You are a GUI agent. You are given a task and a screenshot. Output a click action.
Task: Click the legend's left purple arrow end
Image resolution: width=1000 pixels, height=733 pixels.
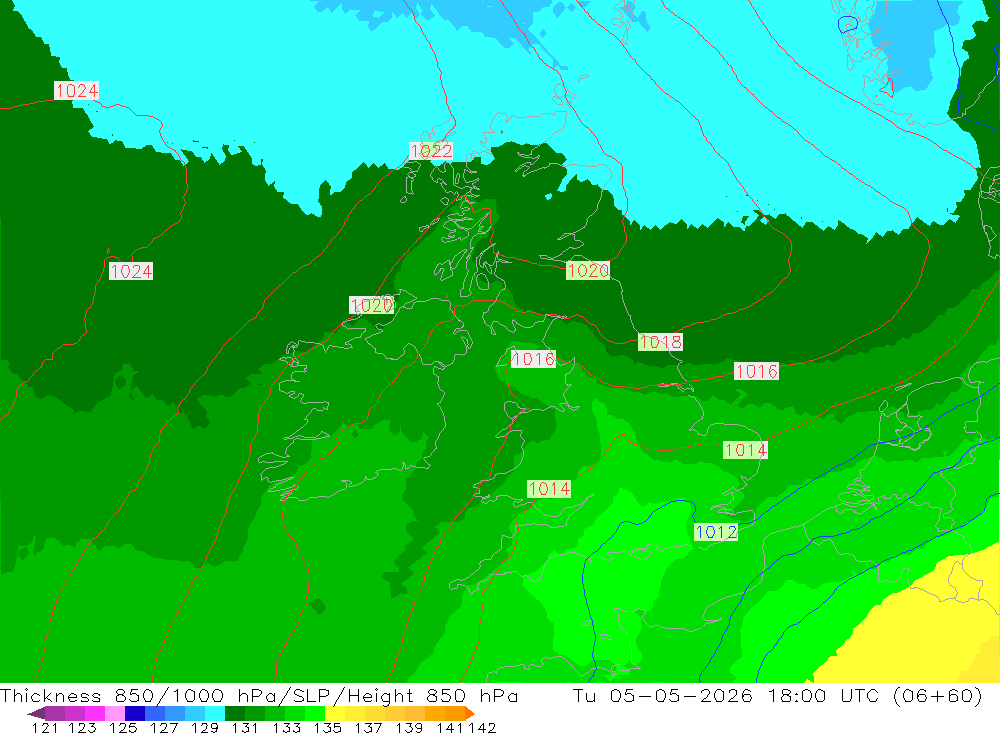(x=36, y=713)
